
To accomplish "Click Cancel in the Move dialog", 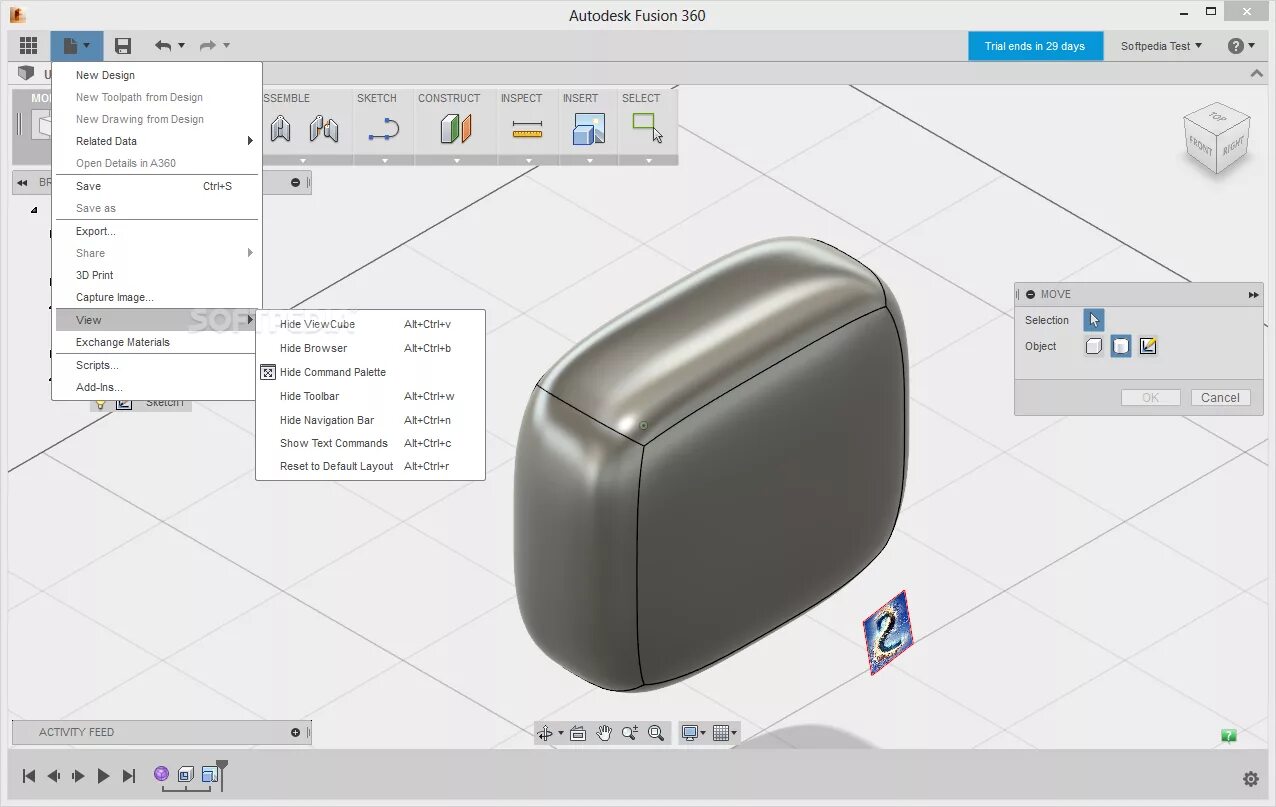I will pos(1220,398).
